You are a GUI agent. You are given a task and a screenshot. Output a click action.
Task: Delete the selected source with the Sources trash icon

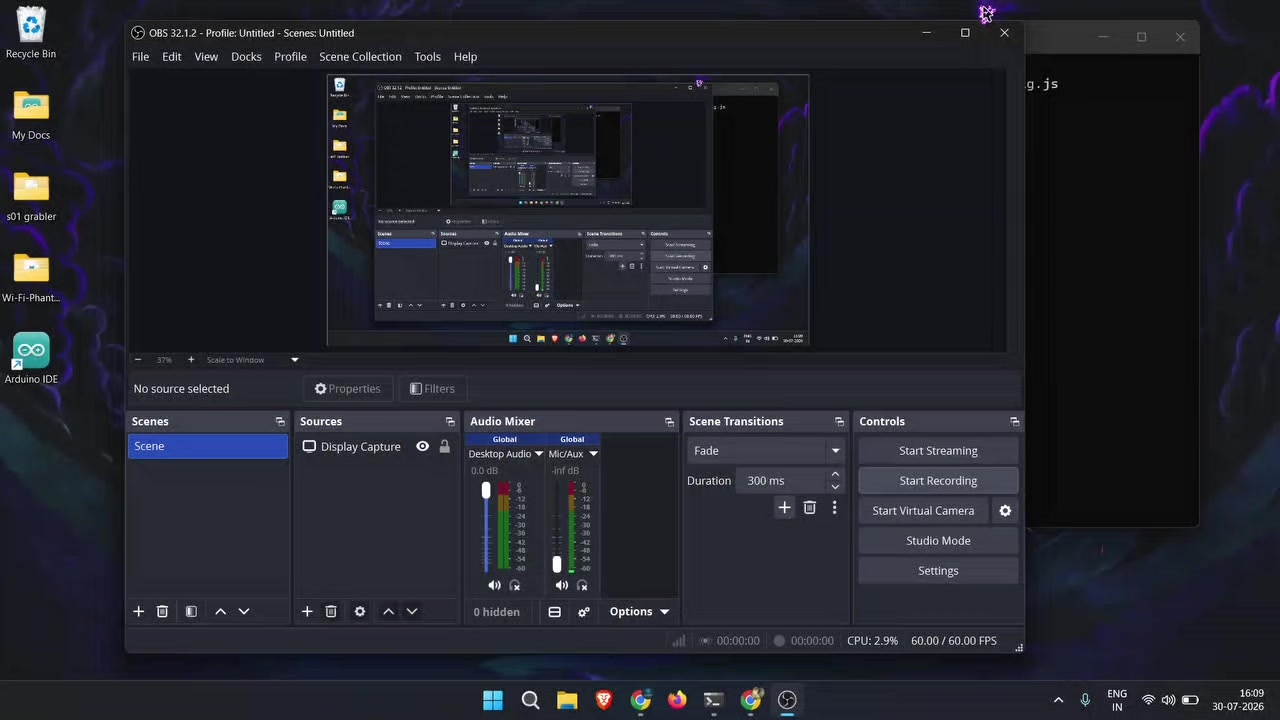coord(331,612)
